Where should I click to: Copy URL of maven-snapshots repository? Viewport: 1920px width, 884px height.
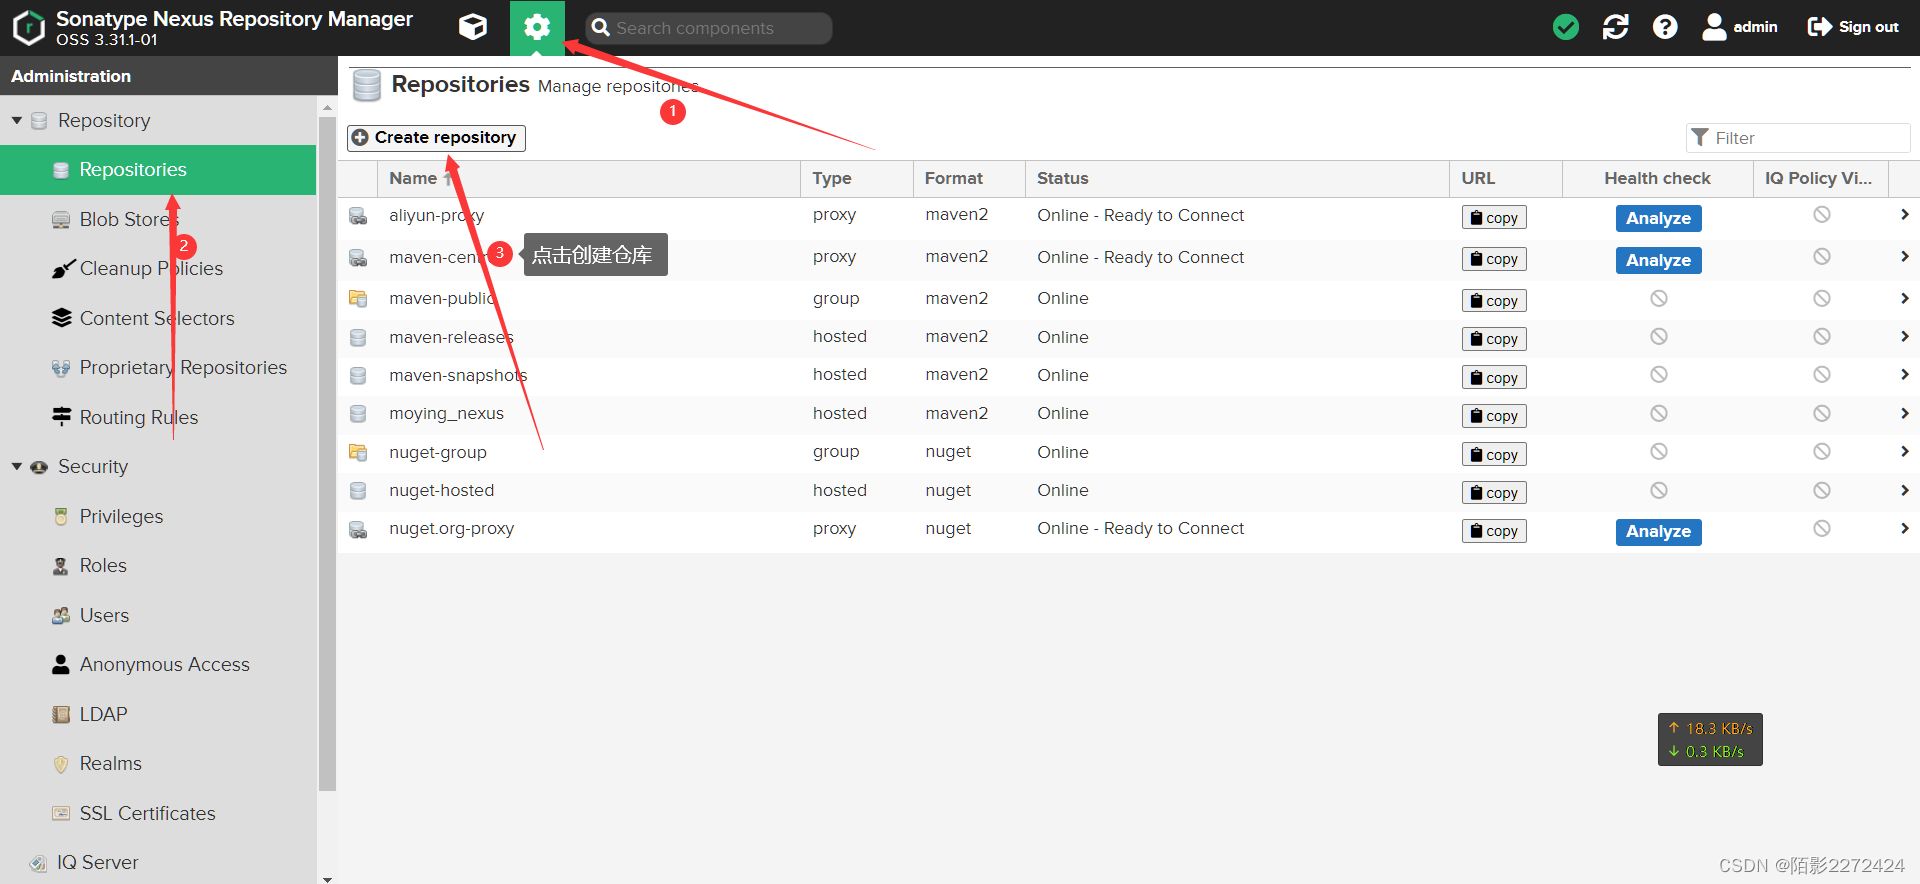pos(1494,378)
